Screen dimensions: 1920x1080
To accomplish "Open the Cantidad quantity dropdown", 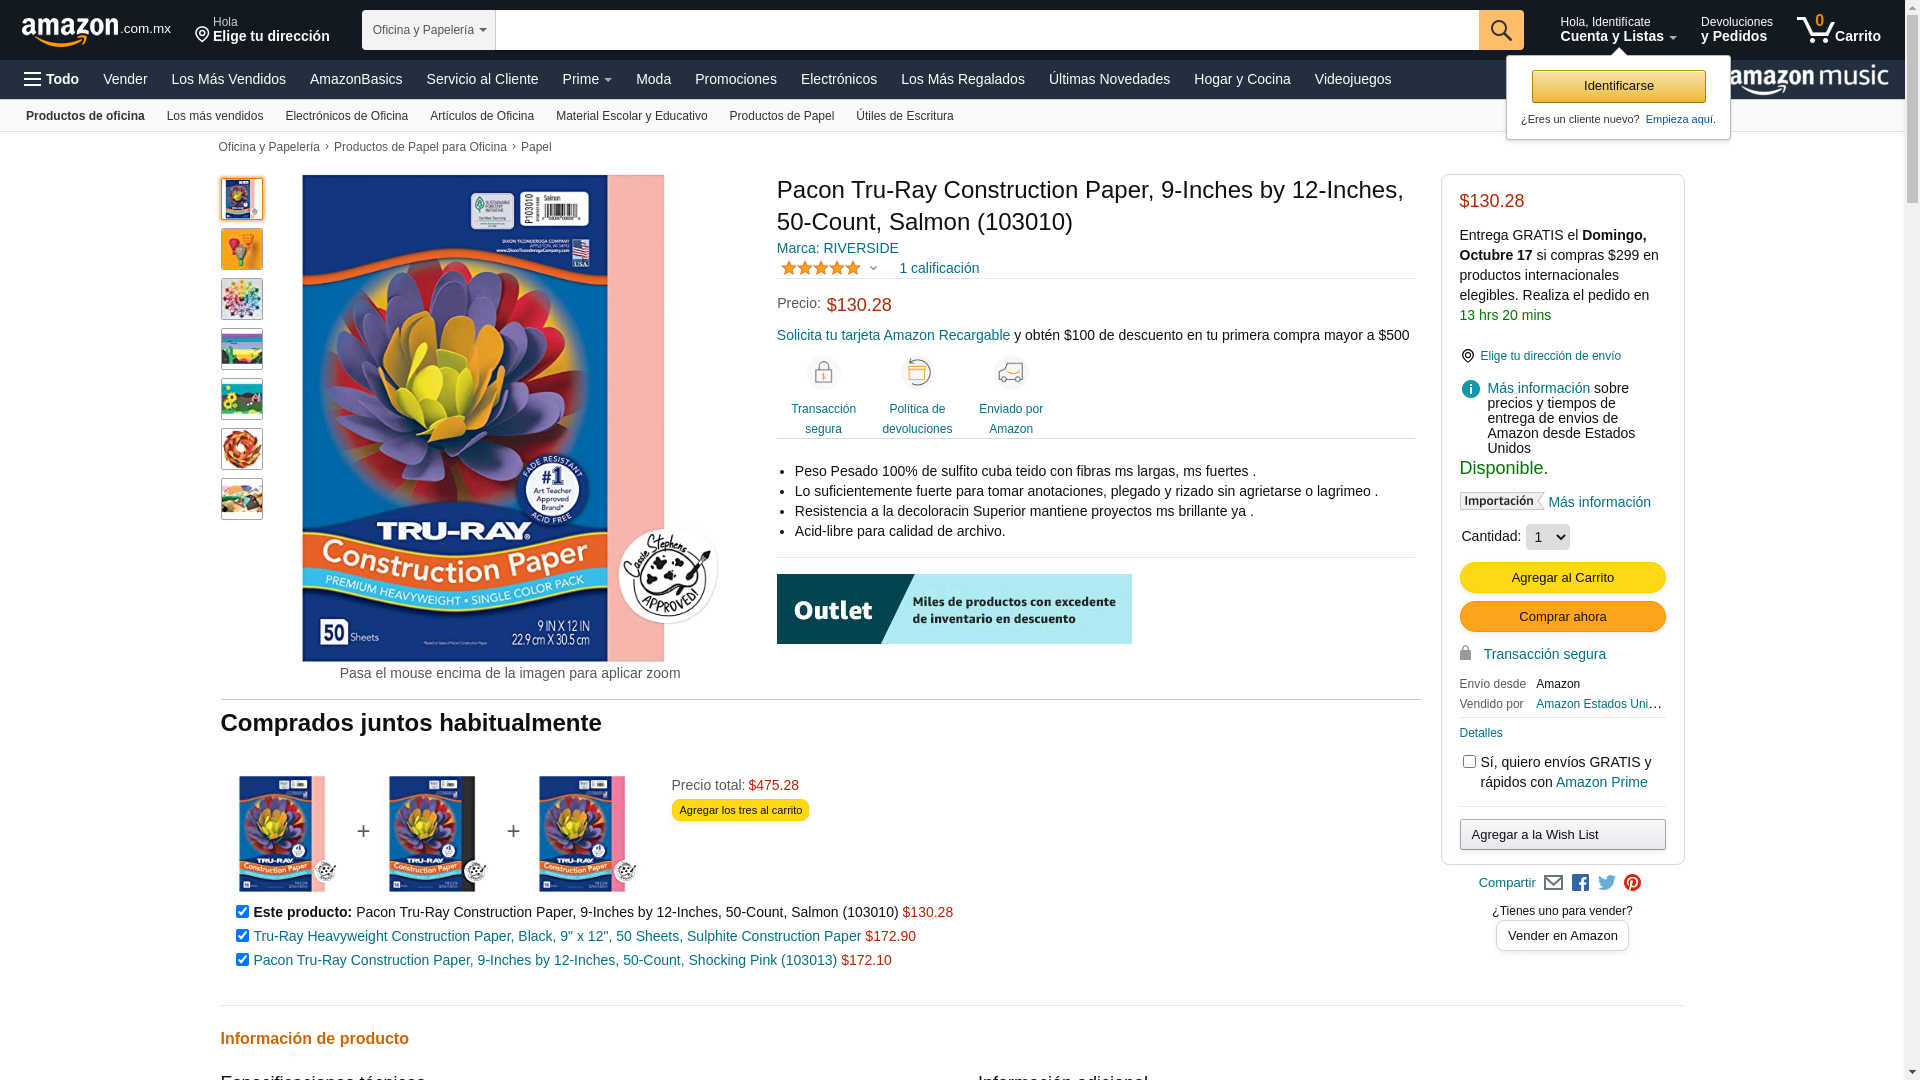I will (x=1548, y=537).
